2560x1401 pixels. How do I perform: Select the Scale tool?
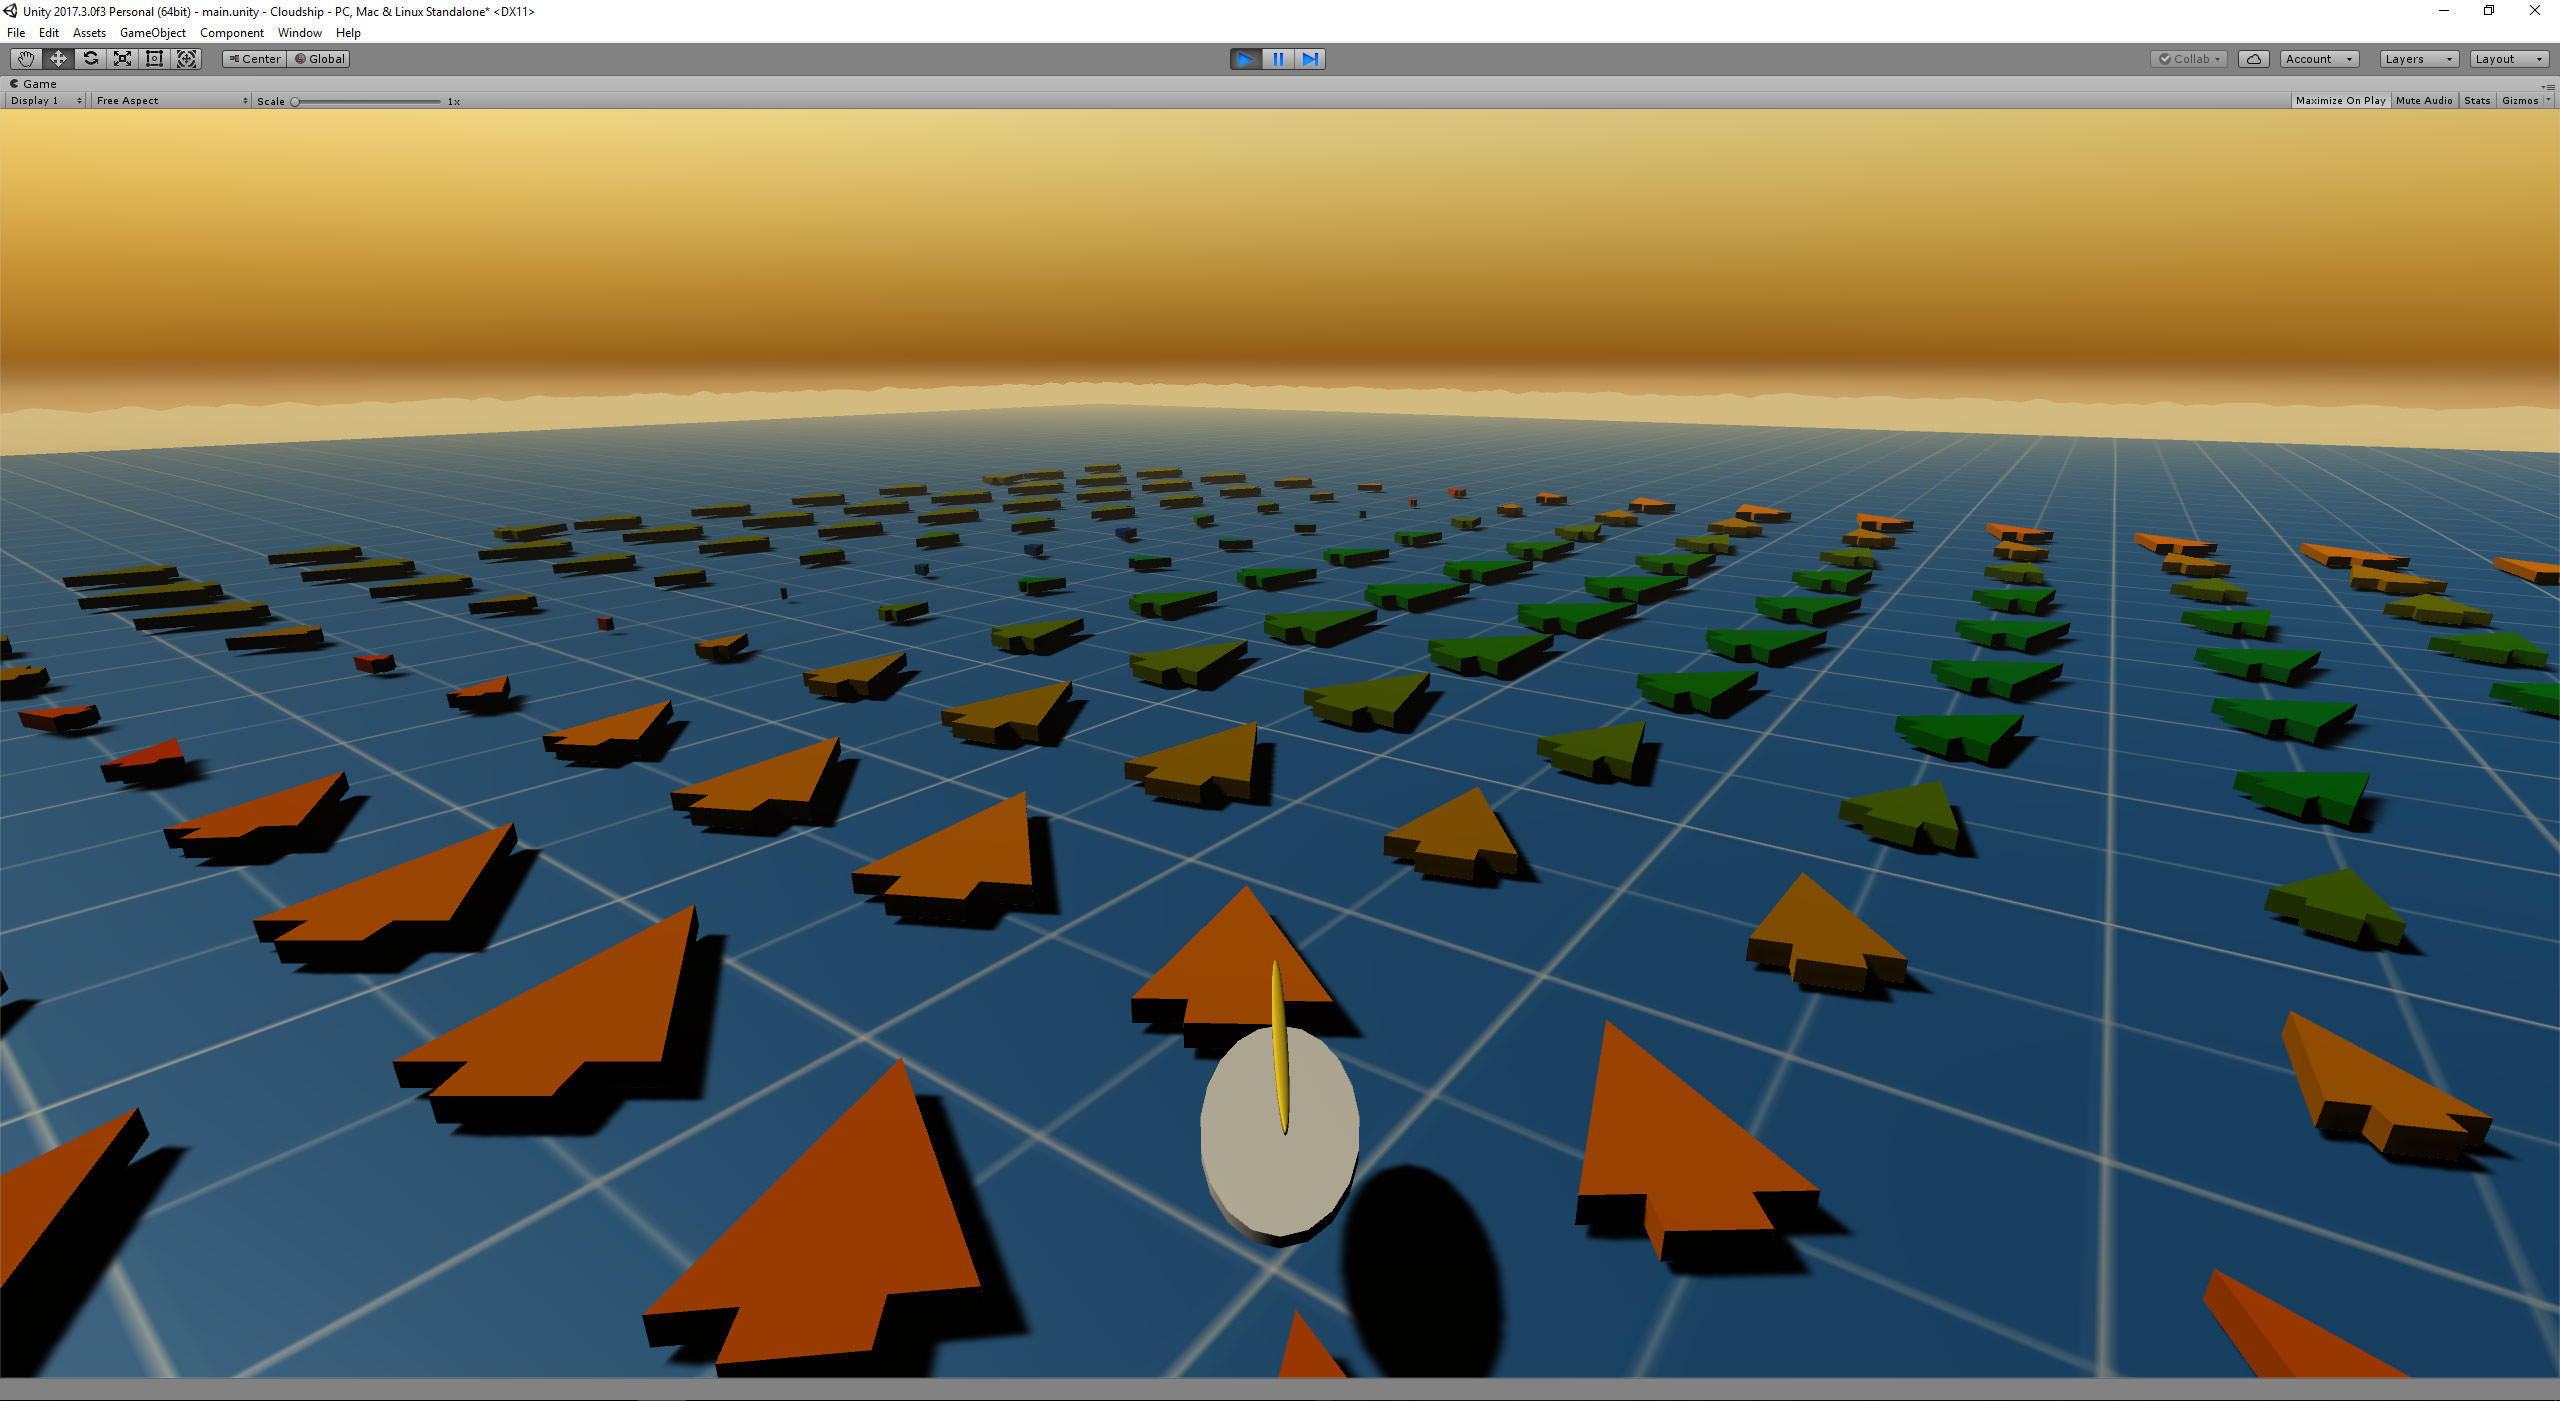122,59
